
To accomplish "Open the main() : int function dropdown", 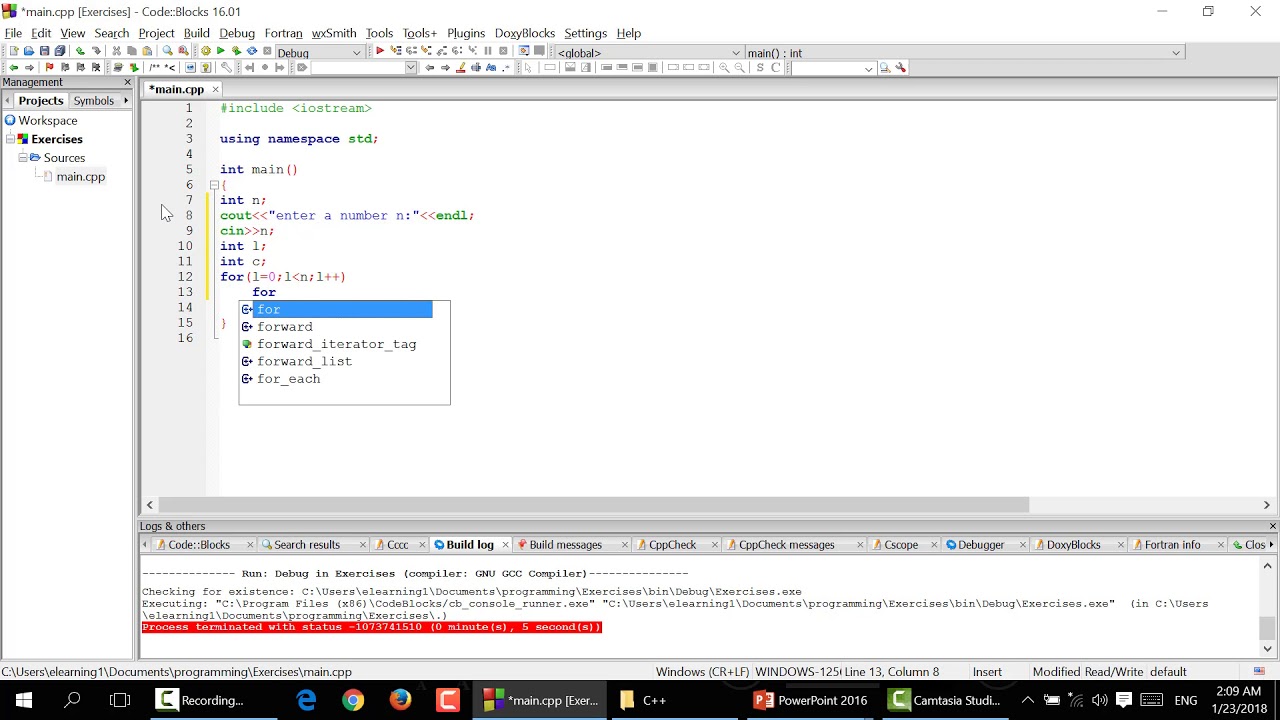I will click(x=1176, y=53).
